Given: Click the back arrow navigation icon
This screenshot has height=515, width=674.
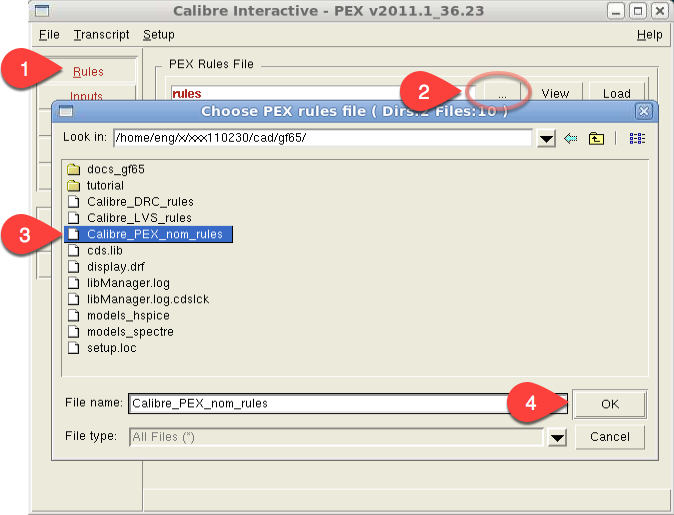Looking at the screenshot, I should (x=571, y=139).
